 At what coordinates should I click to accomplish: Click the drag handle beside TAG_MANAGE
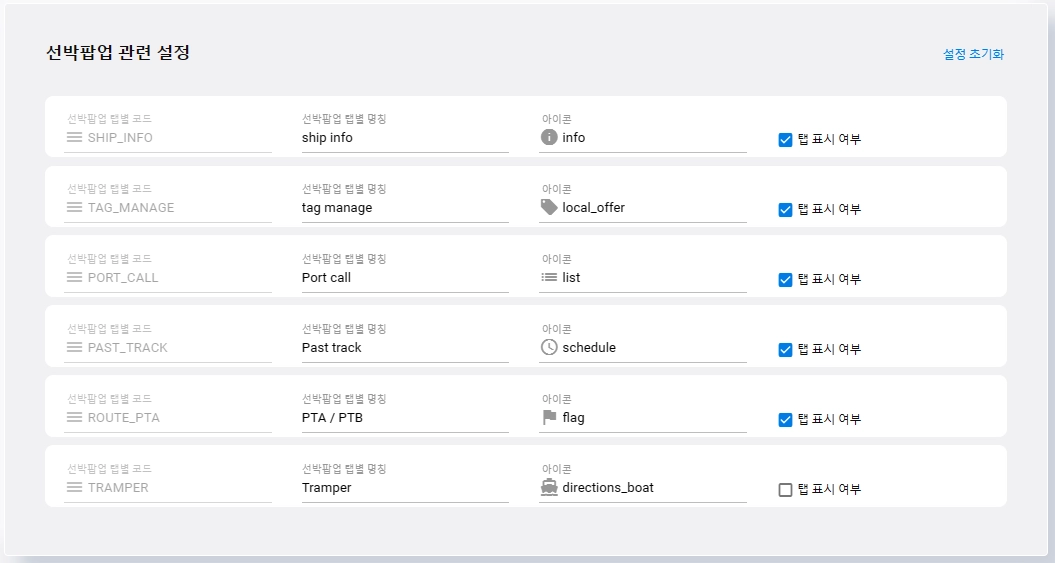(x=74, y=207)
